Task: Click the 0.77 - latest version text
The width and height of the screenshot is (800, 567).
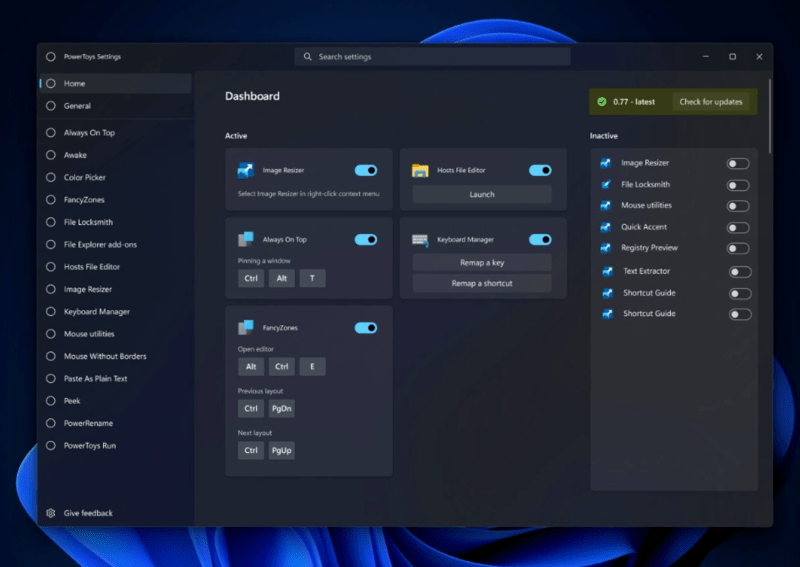Action: [x=634, y=102]
